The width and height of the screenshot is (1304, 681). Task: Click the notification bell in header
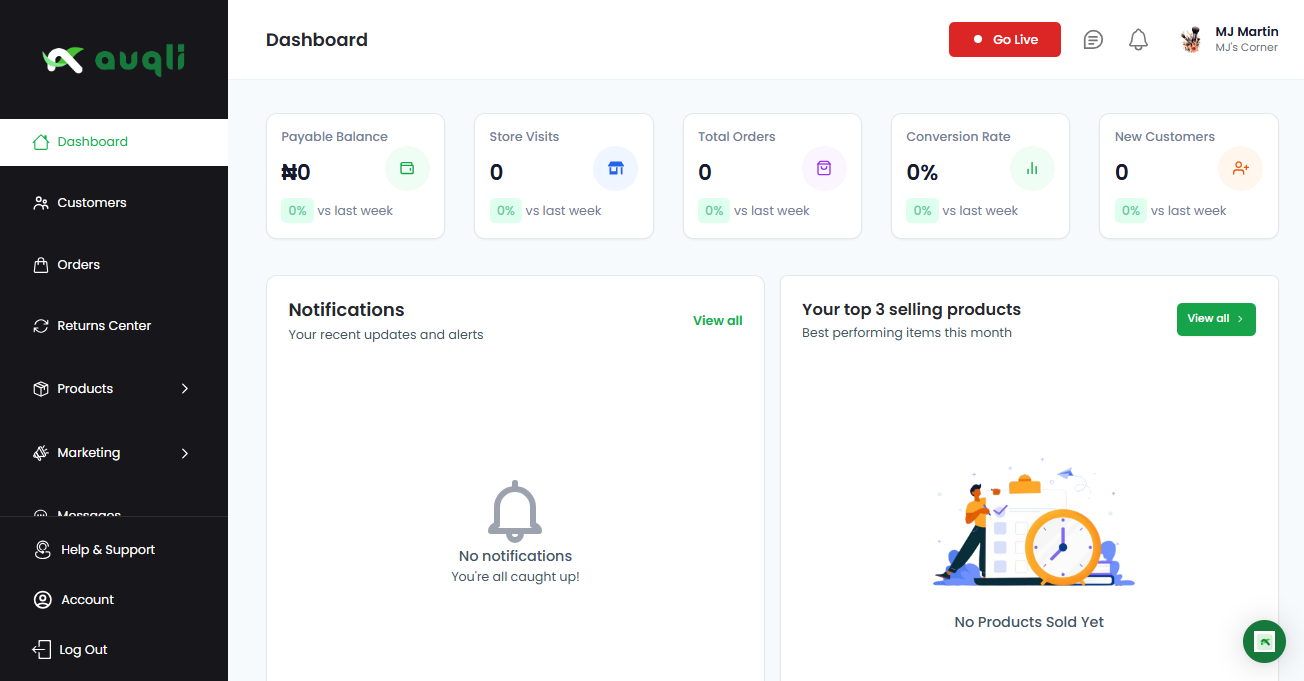1138,40
